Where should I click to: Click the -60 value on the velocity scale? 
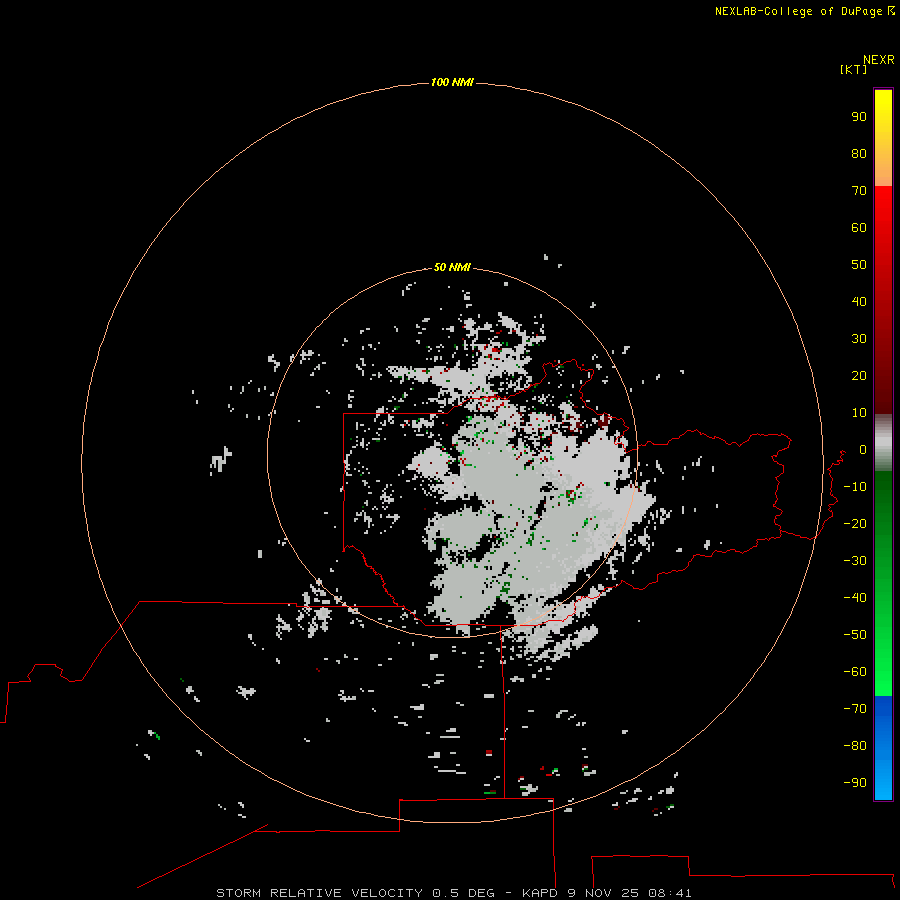point(855,672)
